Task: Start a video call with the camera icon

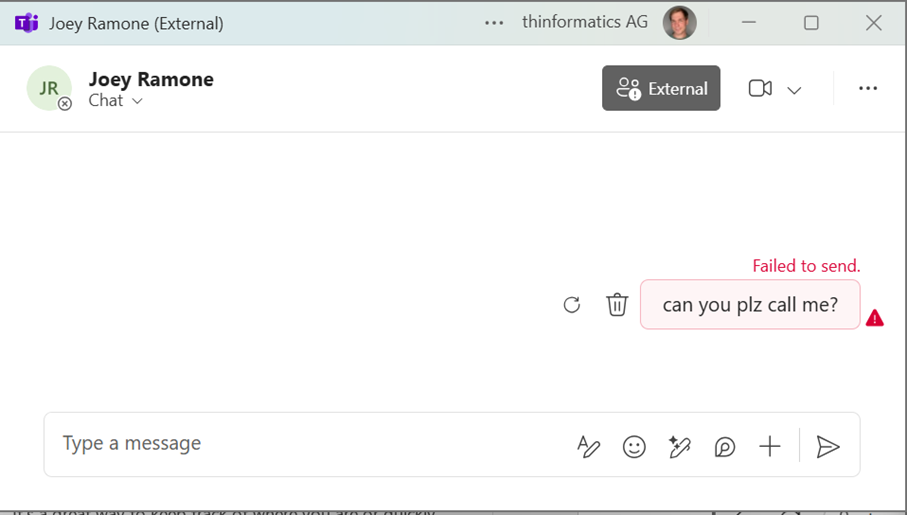Action: pyautogui.click(x=760, y=89)
